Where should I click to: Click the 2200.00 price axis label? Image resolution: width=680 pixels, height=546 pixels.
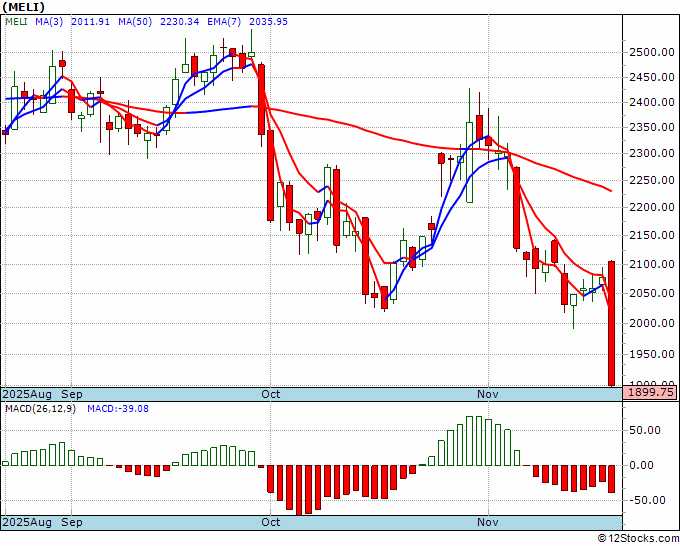click(651, 207)
